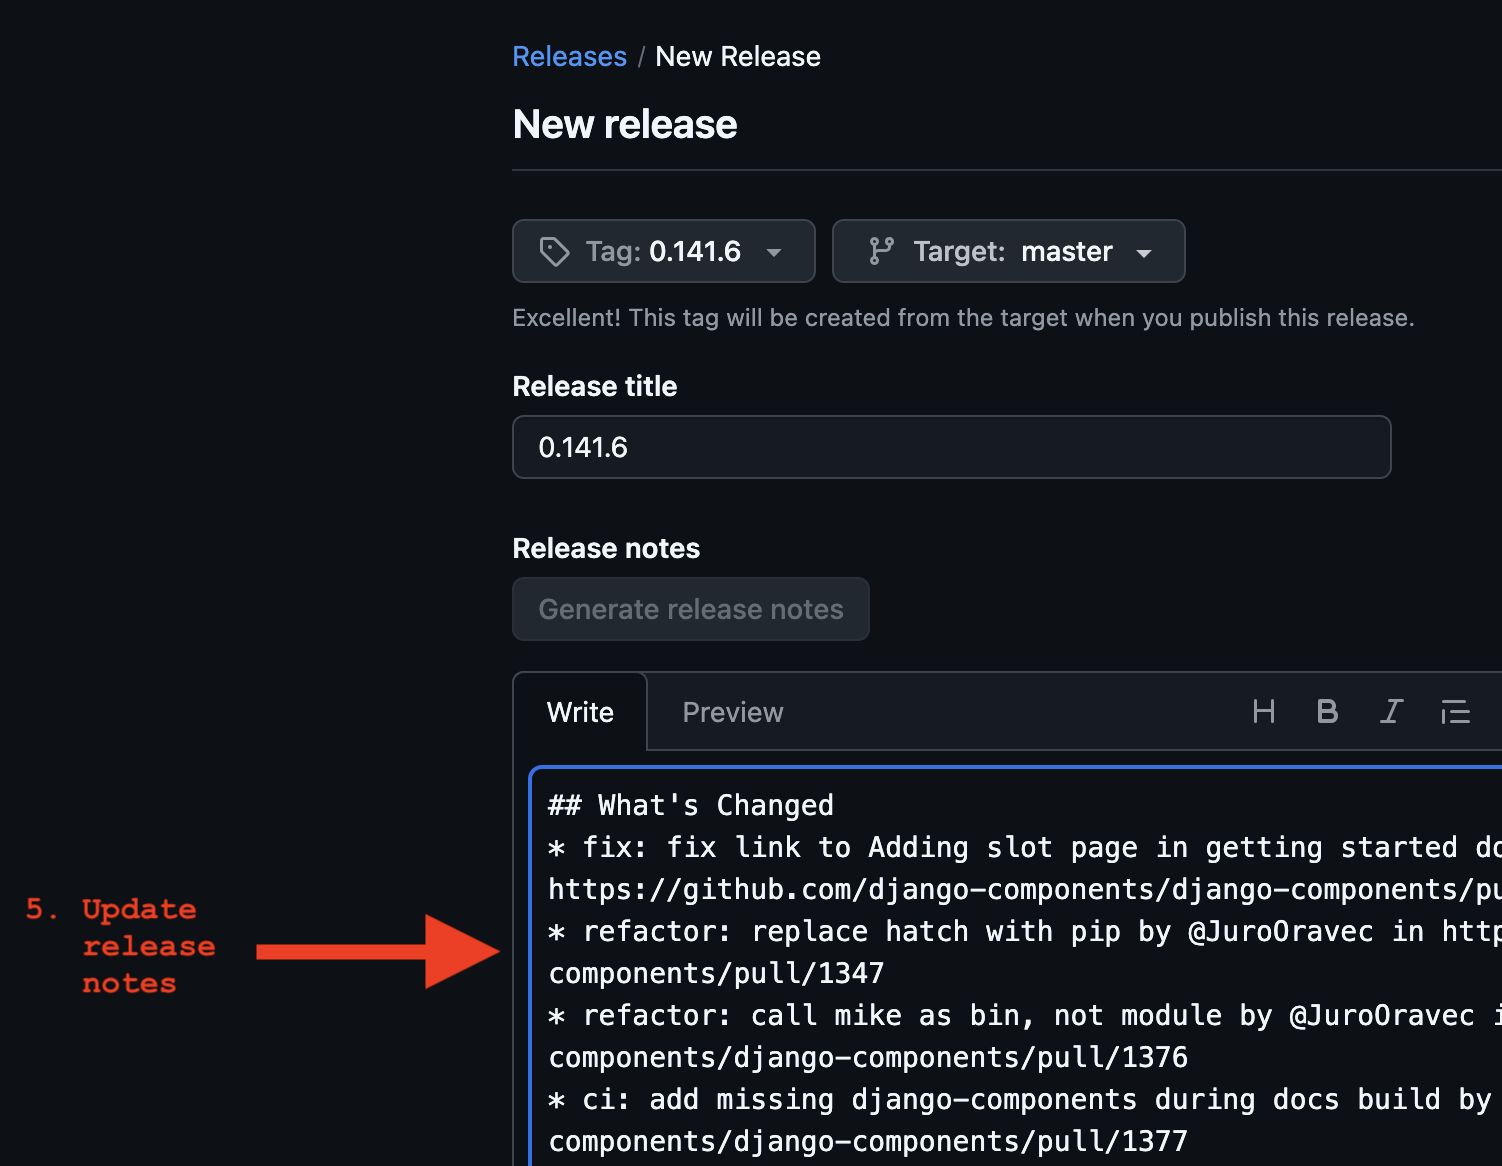The image size is (1502, 1166).
Task: Click the New Release breadcrumb text
Action: point(737,56)
